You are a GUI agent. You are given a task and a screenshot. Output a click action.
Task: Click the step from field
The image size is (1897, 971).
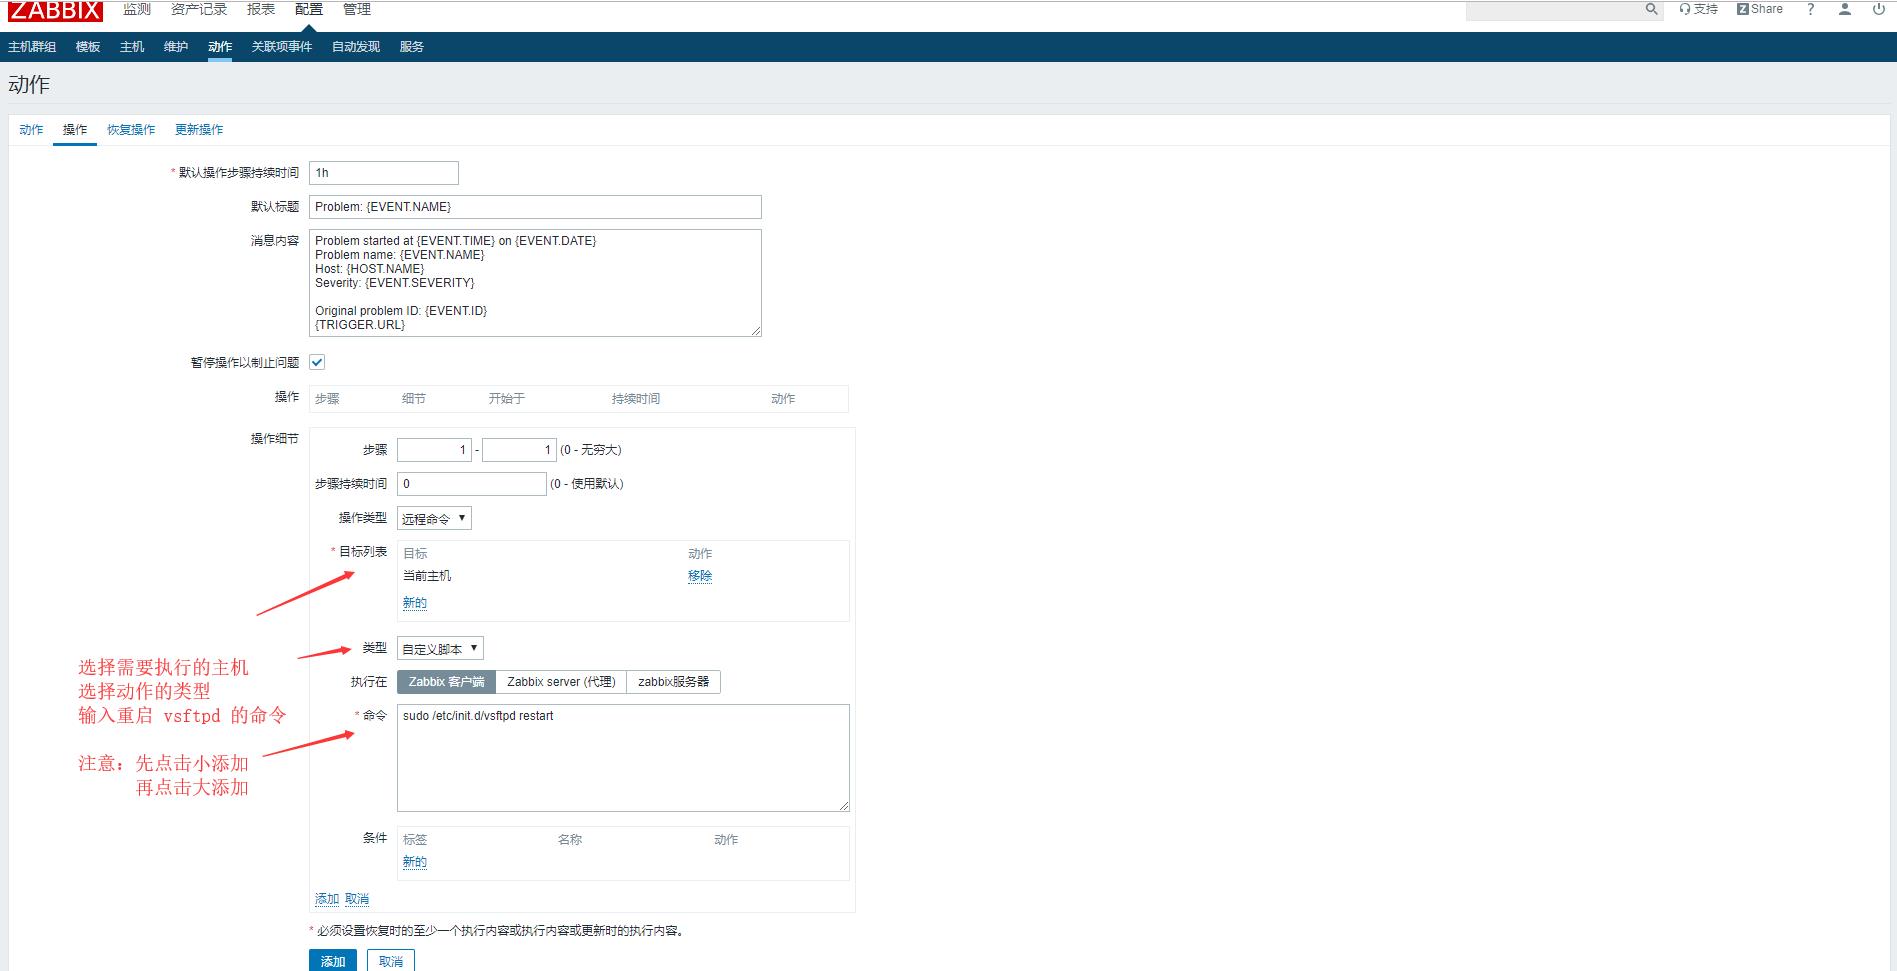point(434,450)
